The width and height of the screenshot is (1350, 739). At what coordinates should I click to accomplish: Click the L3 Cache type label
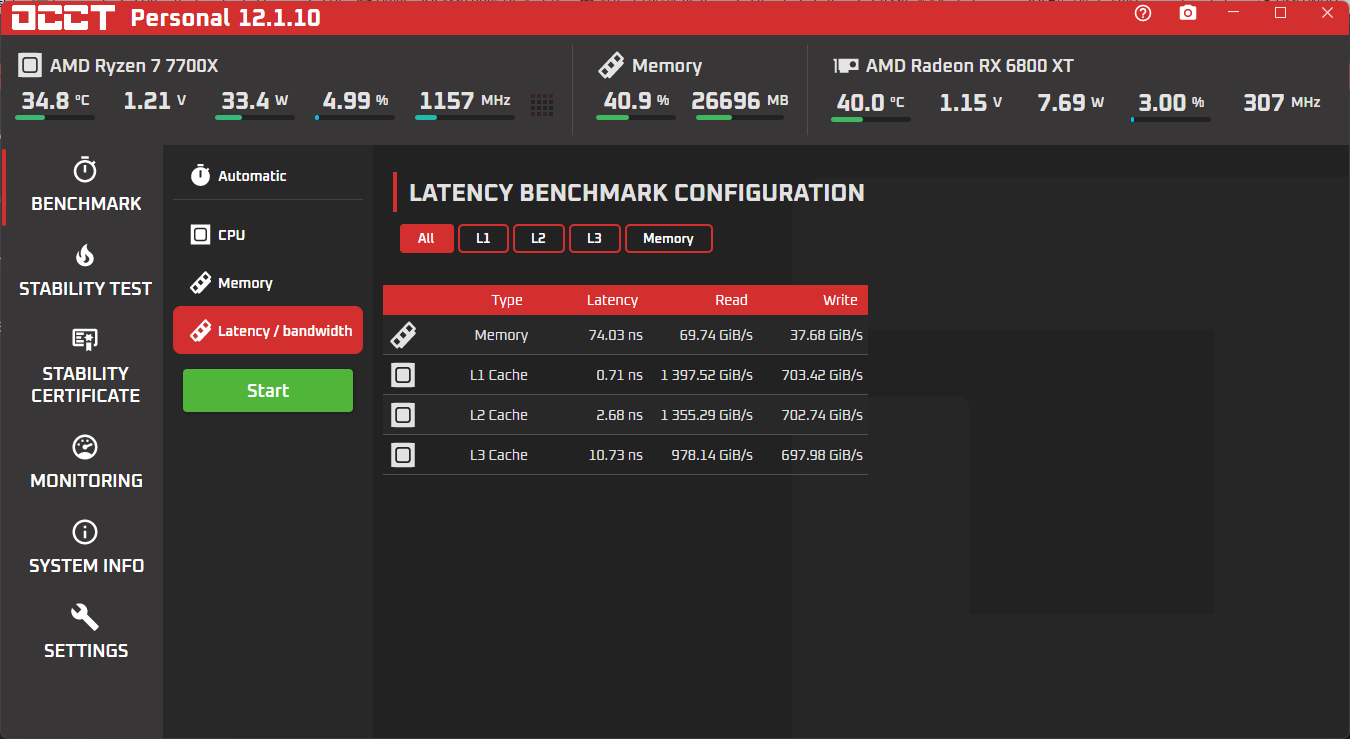click(x=498, y=455)
